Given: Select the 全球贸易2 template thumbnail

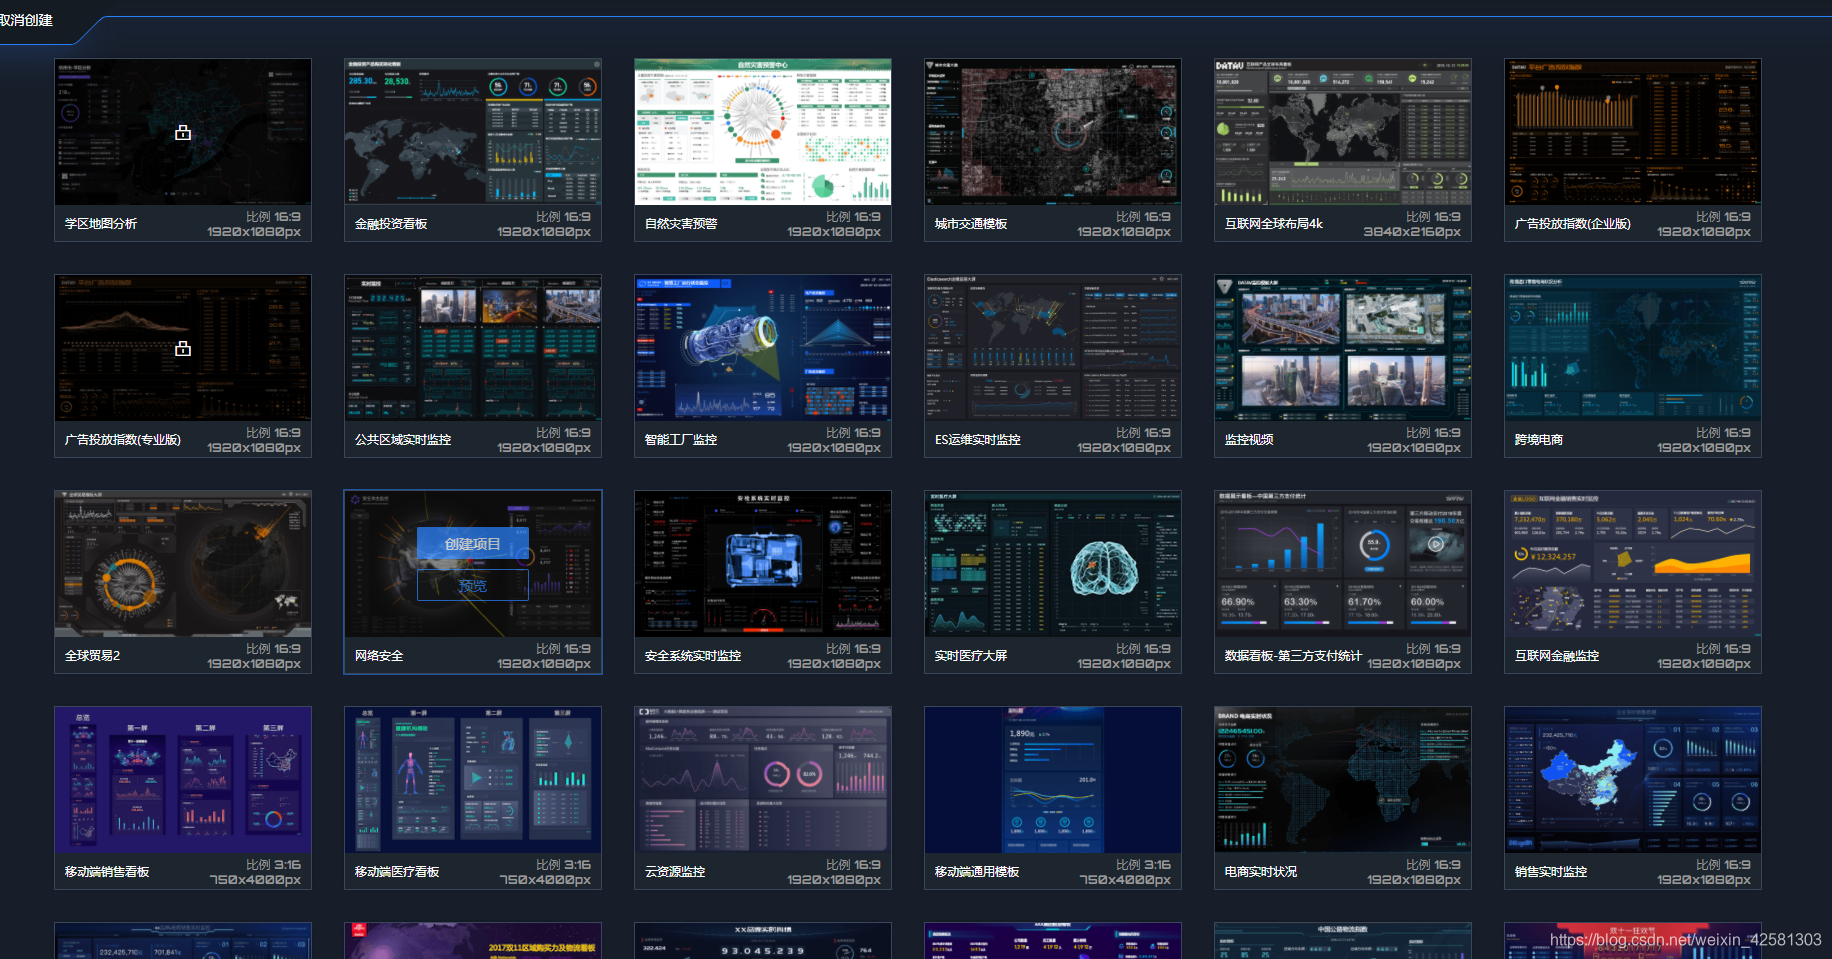Looking at the screenshot, I should [183, 564].
